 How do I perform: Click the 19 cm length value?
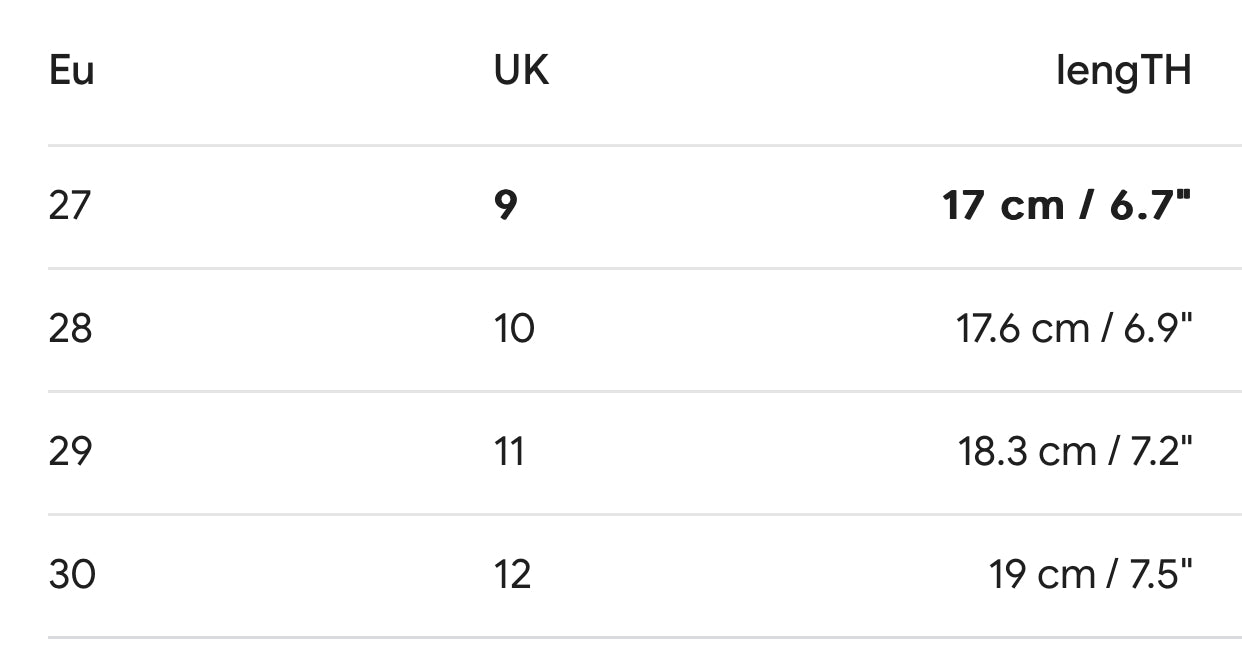tap(1041, 575)
